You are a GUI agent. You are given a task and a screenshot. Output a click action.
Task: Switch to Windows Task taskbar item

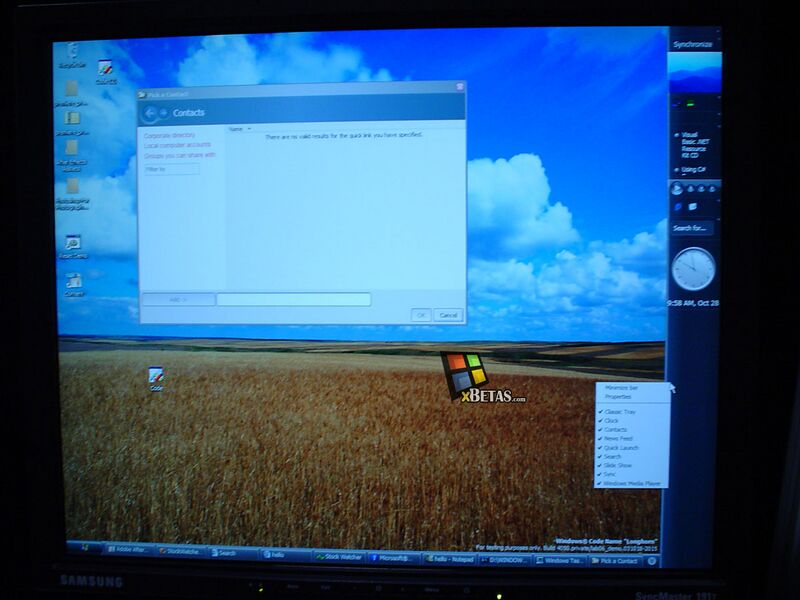560,560
